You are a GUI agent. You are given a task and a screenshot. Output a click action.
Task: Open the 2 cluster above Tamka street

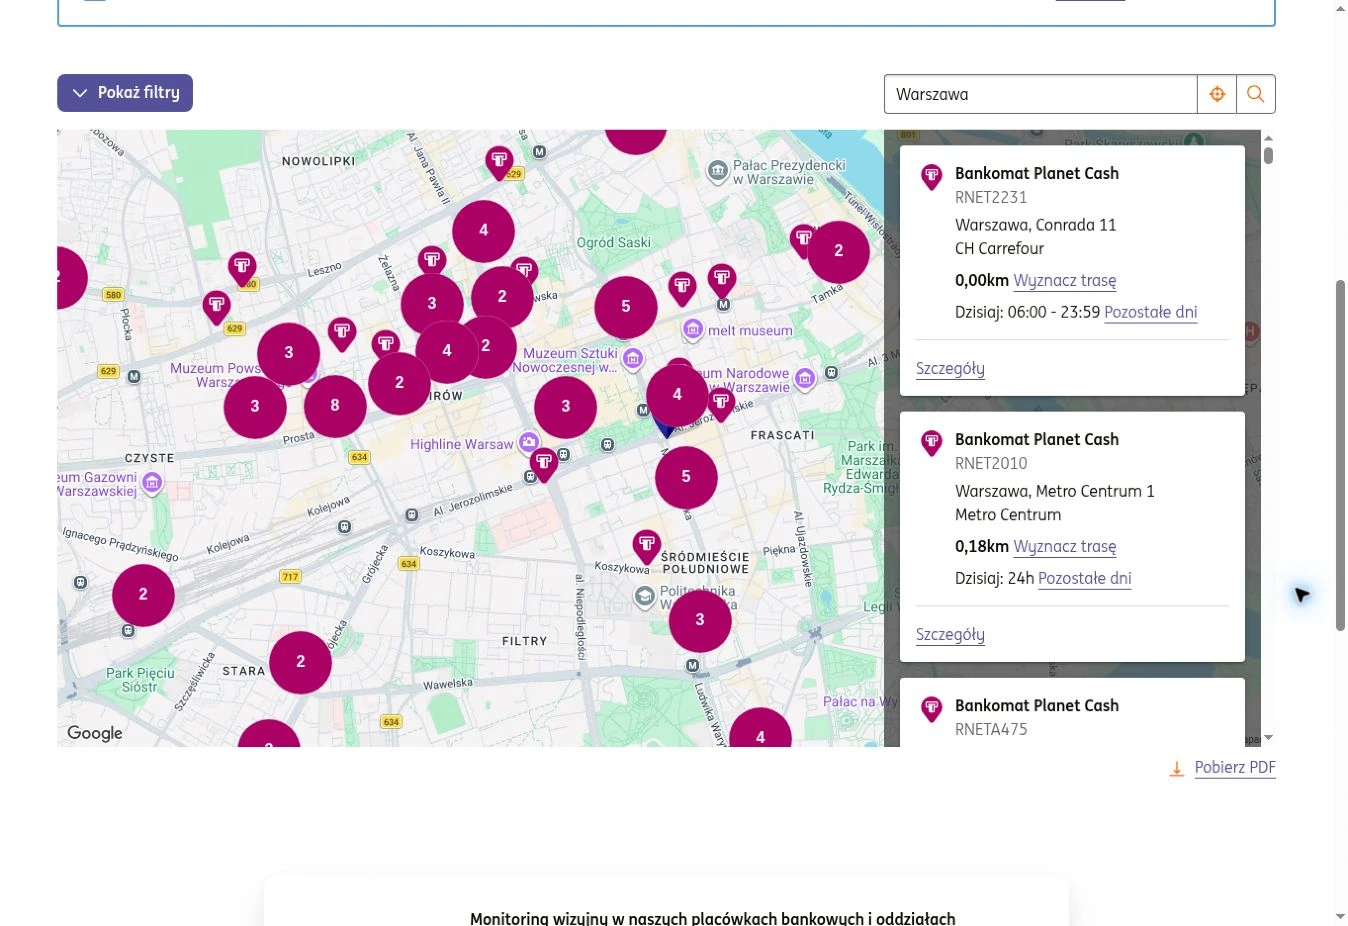click(838, 251)
